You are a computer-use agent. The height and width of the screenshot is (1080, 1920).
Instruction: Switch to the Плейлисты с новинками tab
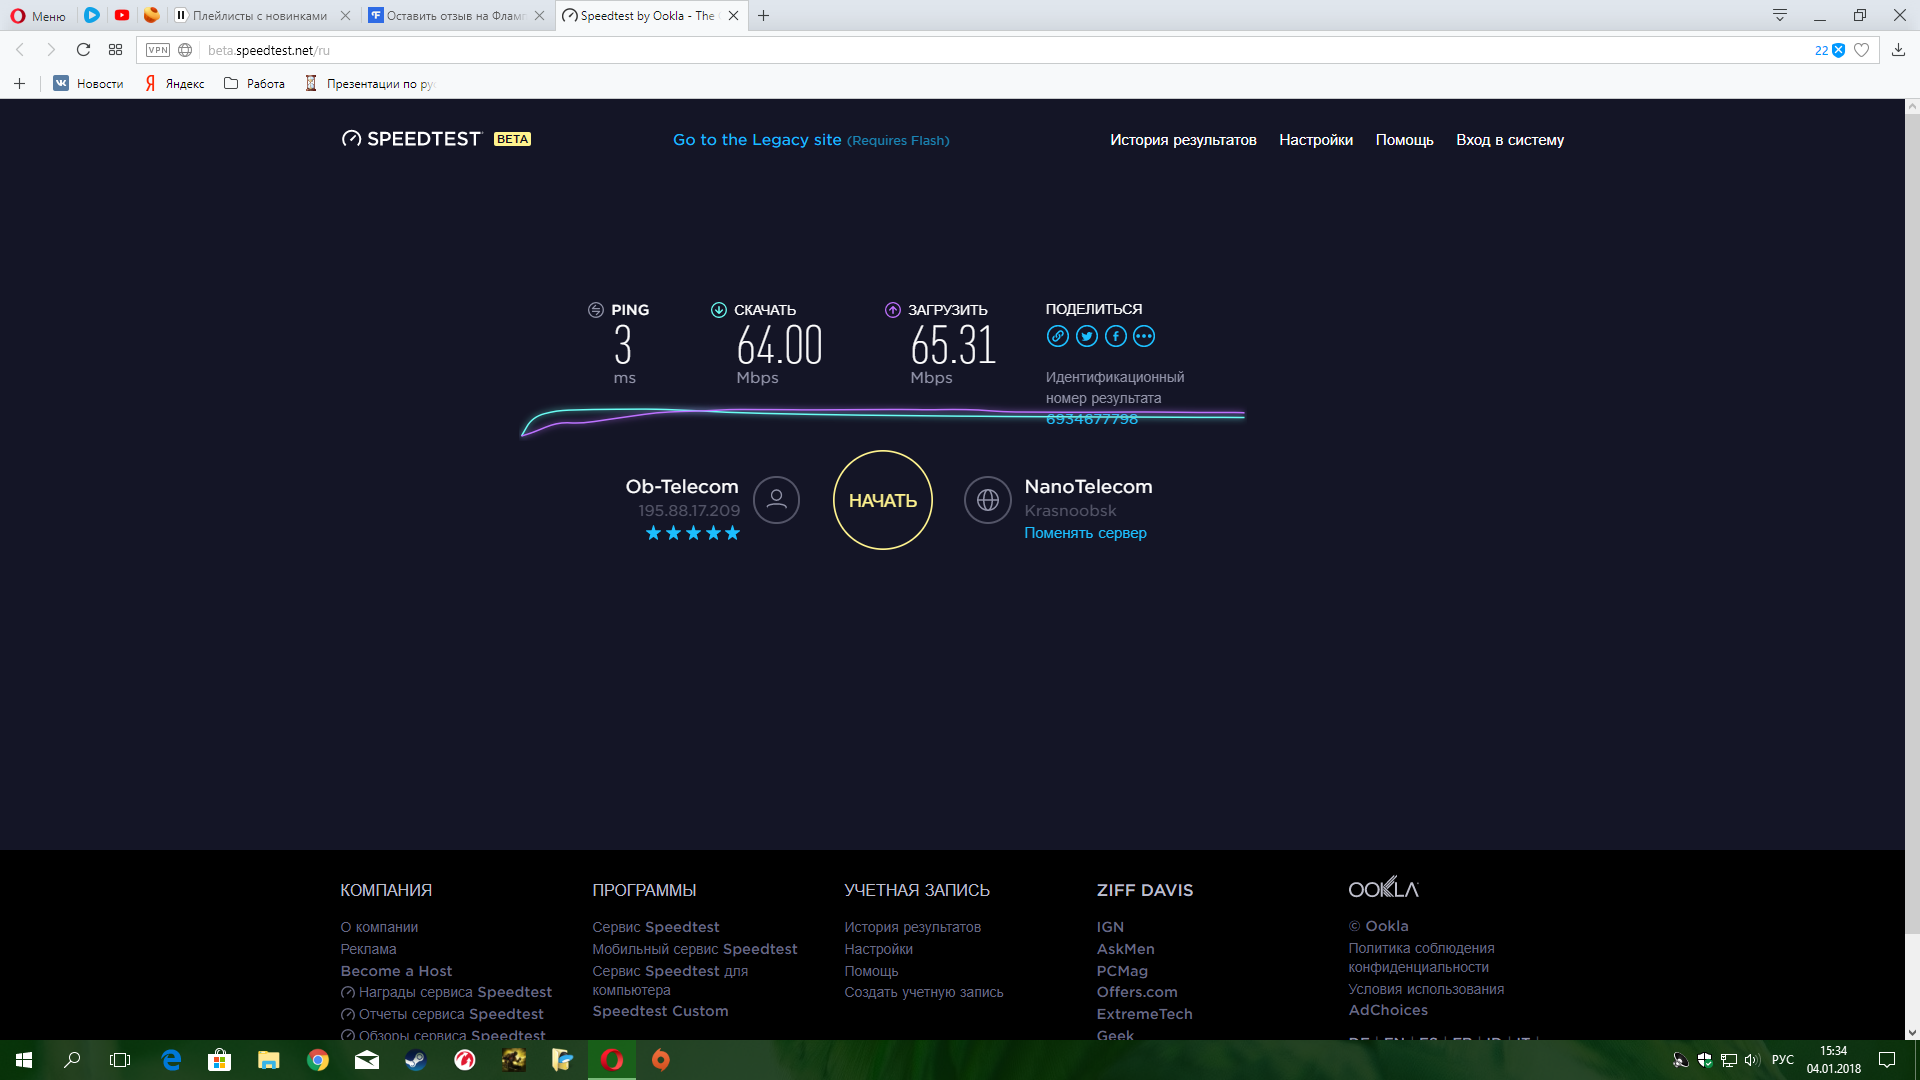point(260,16)
